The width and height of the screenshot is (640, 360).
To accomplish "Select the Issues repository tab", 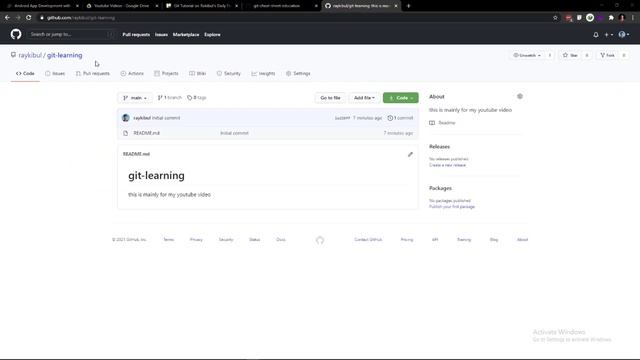I will 55,73.
